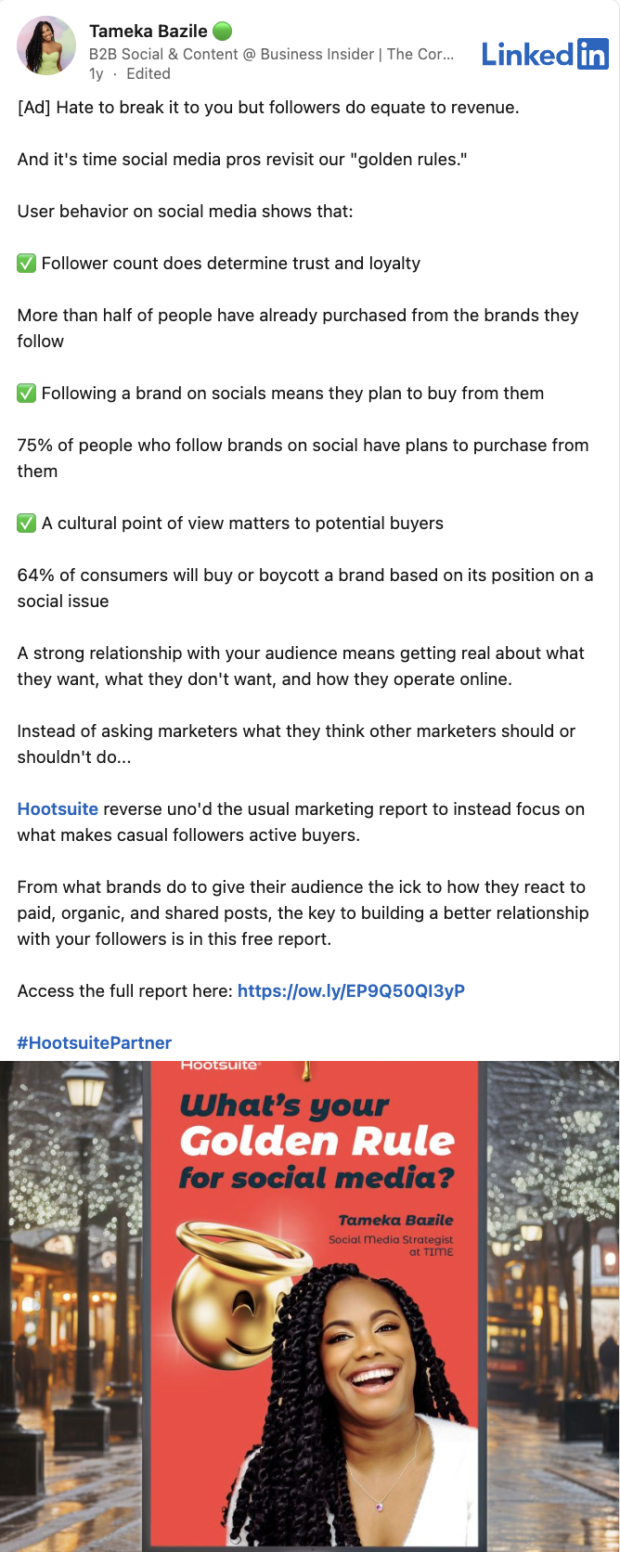Click the checkmark beside 'Follower count does determine trust'

[25, 263]
